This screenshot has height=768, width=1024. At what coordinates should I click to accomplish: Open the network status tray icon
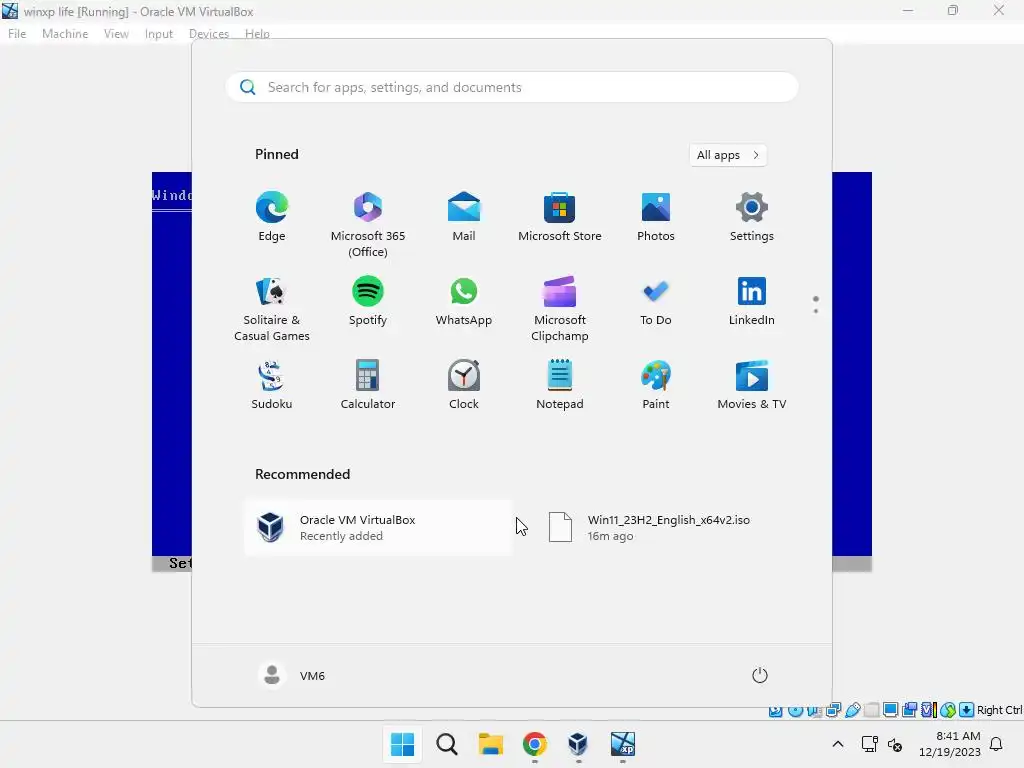[x=869, y=744]
